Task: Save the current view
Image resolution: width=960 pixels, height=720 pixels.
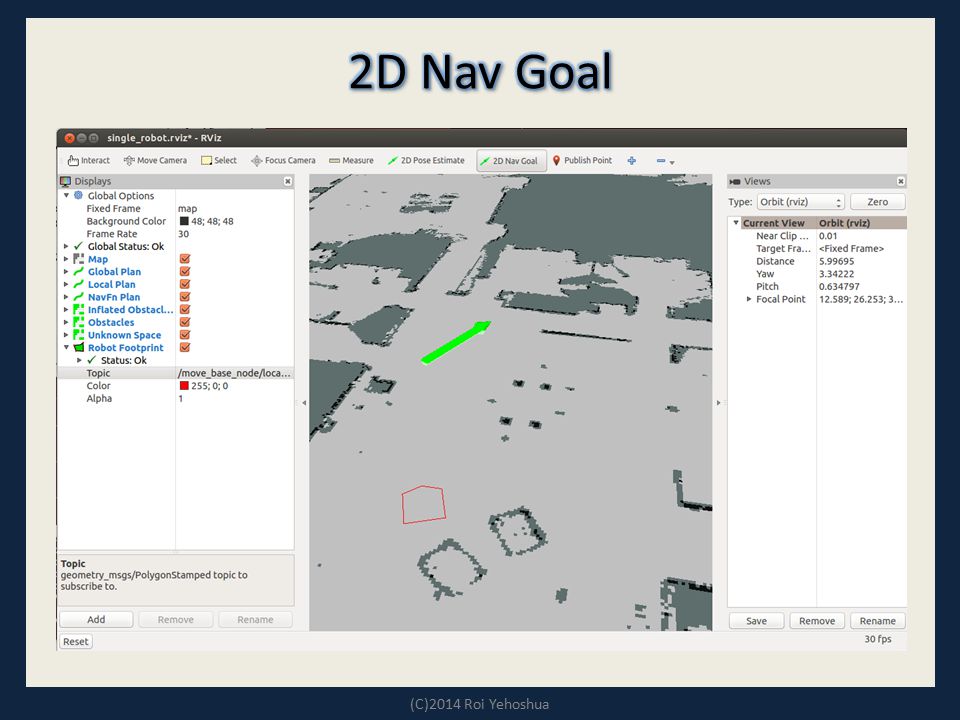Action: (756, 621)
